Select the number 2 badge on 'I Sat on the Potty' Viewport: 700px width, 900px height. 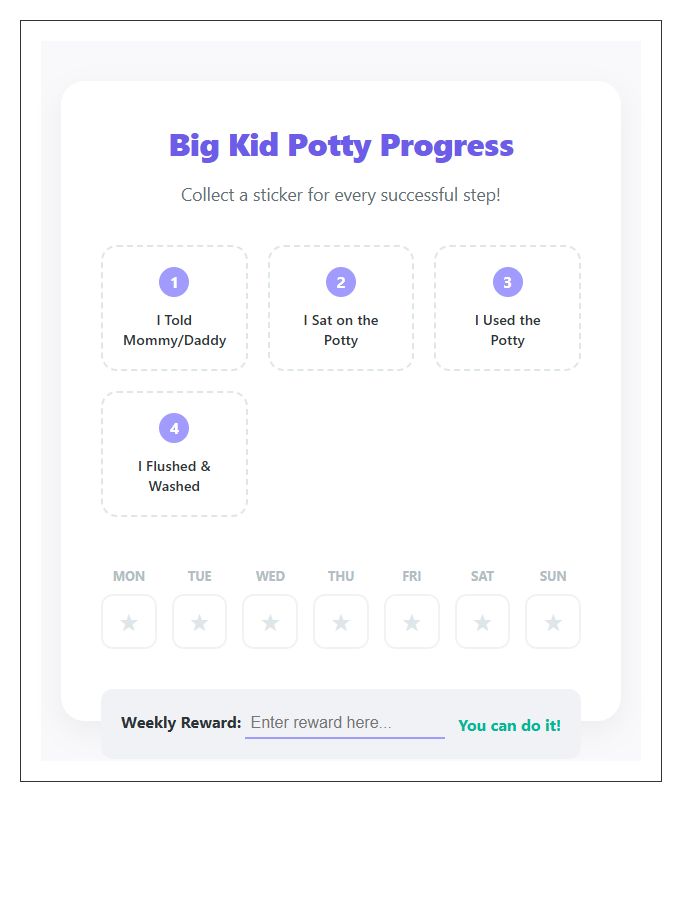point(341,282)
